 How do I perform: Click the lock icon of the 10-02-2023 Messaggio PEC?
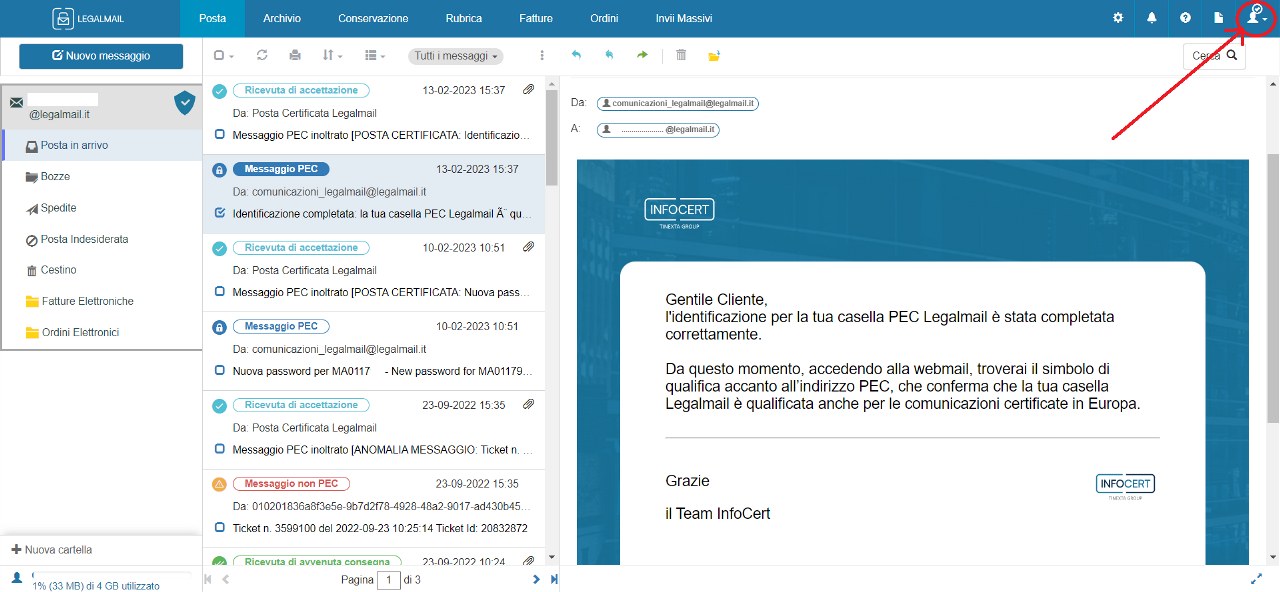click(x=220, y=327)
